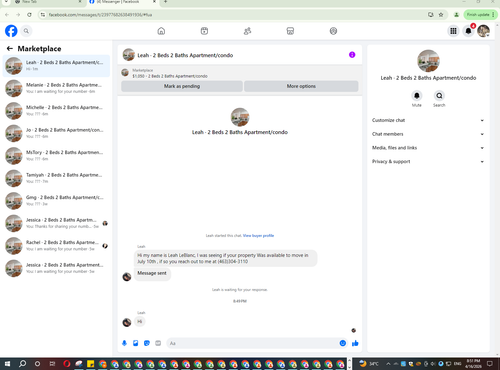Click the voice clip microphone icon
This screenshot has height=370, width=500.
coord(124,343)
